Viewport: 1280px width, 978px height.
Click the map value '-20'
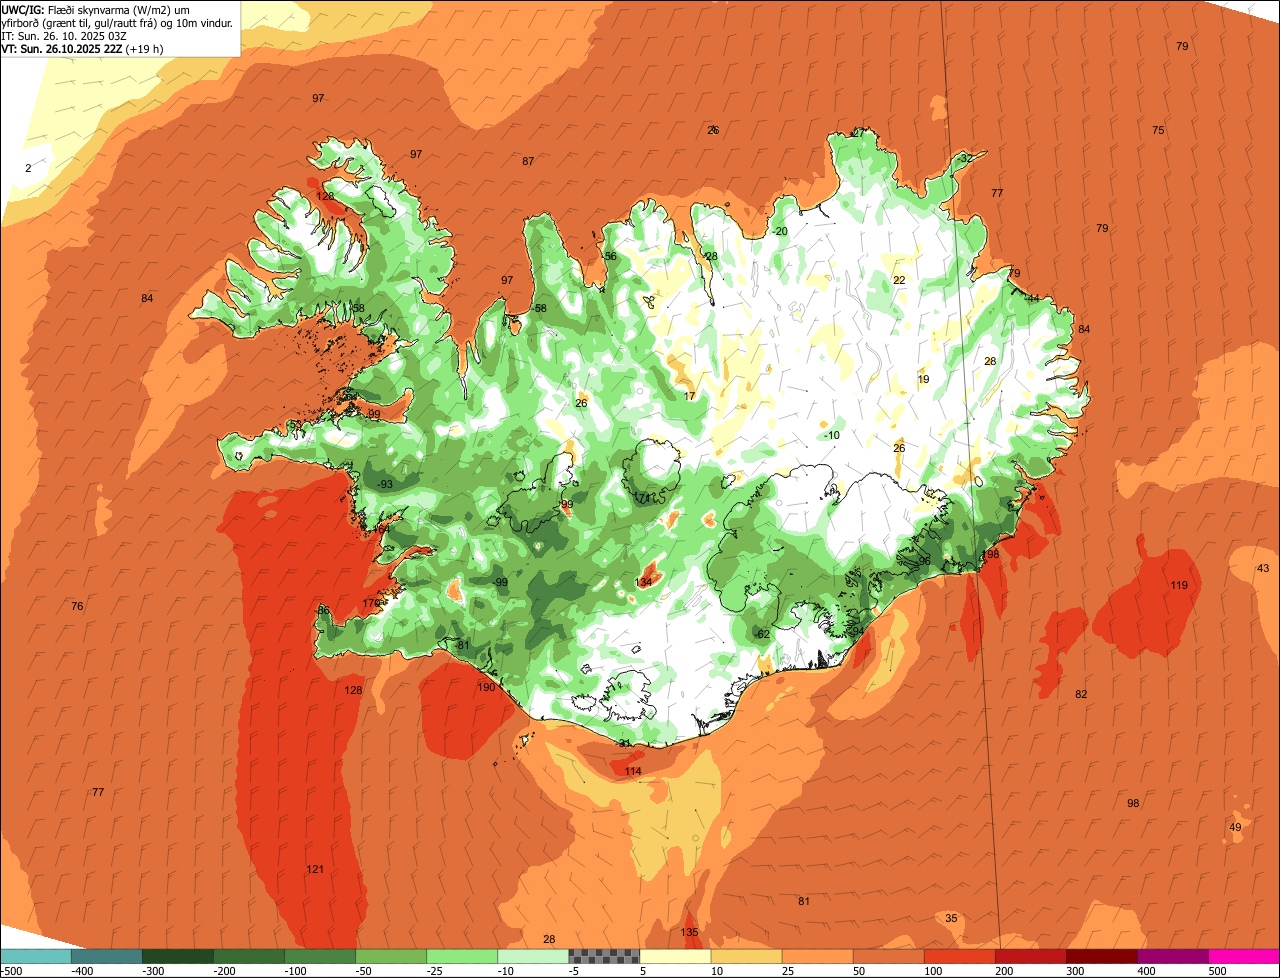coord(780,231)
